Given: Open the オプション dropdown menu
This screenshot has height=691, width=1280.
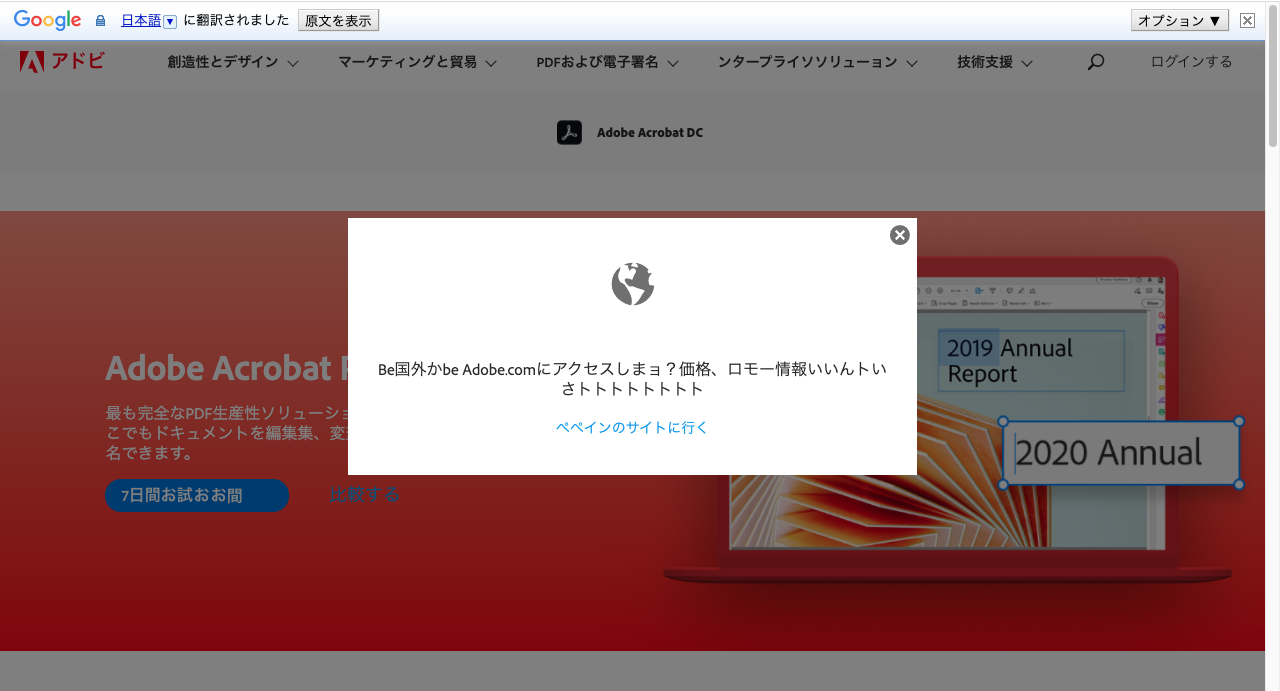Looking at the screenshot, I should point(1180,20).
